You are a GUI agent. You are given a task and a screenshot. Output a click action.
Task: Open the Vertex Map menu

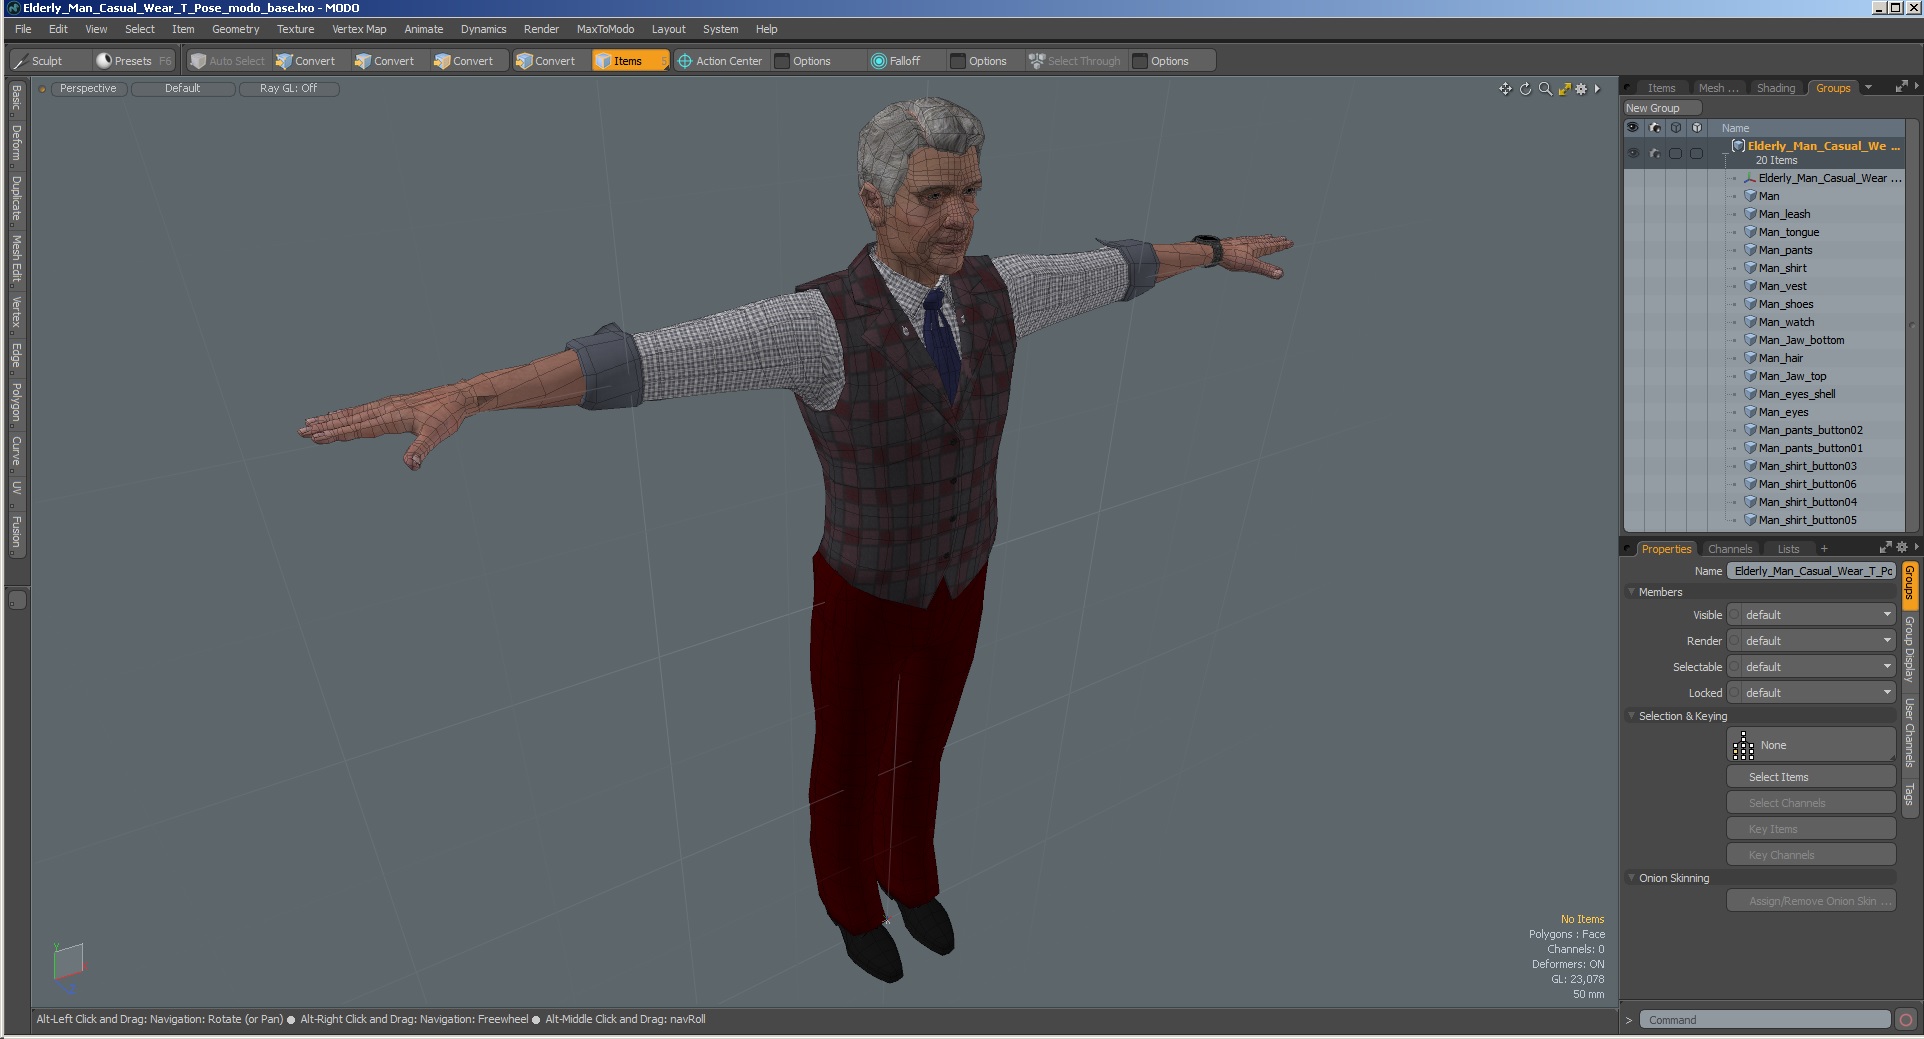359,29
